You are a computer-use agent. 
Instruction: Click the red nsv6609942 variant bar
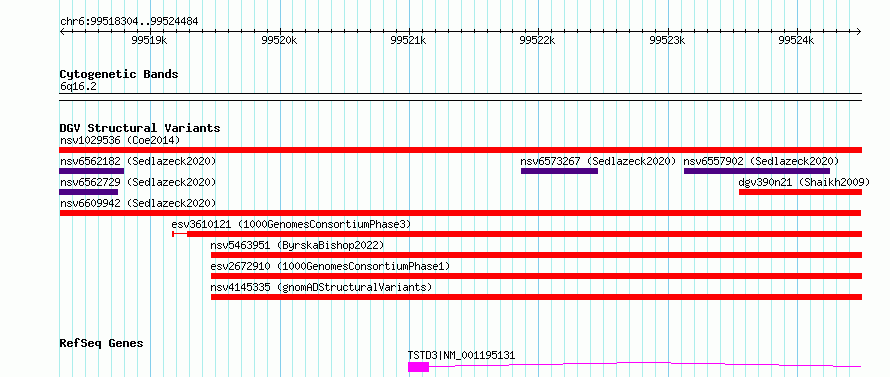click(460, 213)
